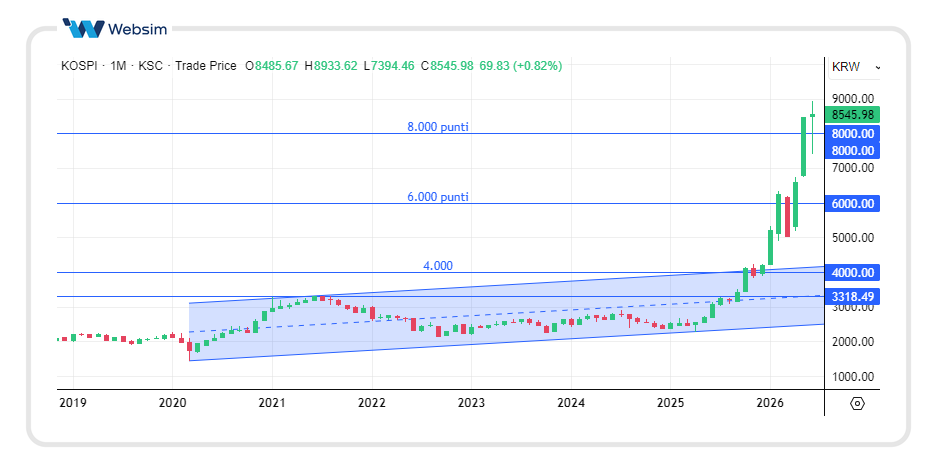
Task: Click the 2019 time axis label
Action: point(73,403)
